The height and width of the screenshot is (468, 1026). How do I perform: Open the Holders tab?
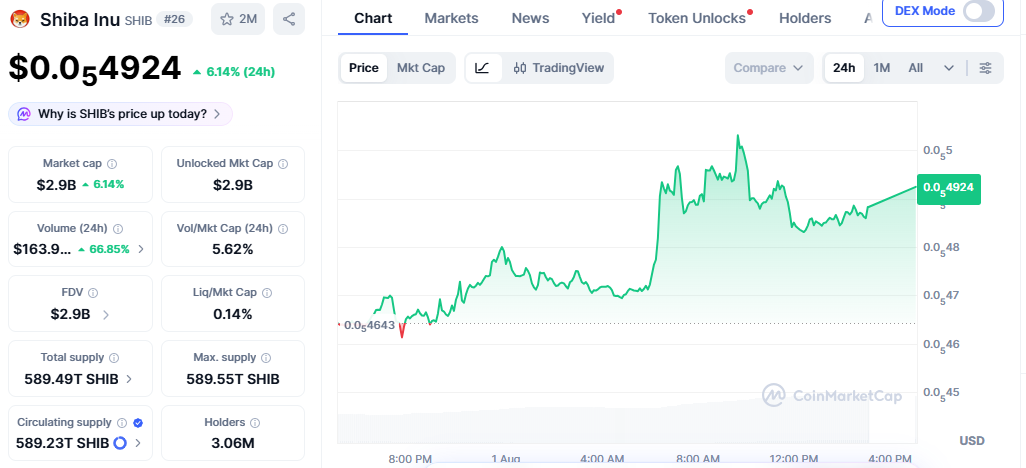pos(805,18)
